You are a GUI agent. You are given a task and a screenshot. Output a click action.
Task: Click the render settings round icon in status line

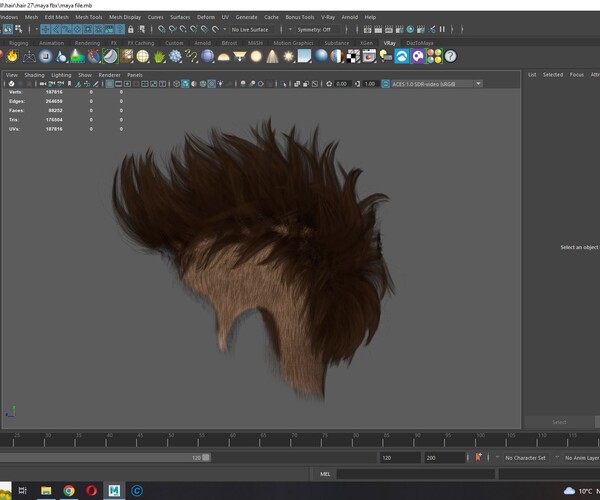click(x=410, y=29)
